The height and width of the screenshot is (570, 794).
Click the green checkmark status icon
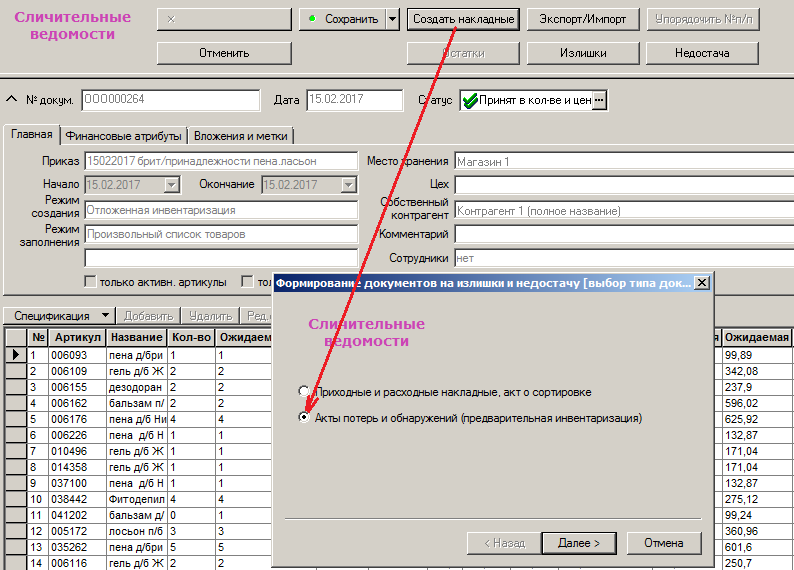pyautogui.click(x=470, y=100)
